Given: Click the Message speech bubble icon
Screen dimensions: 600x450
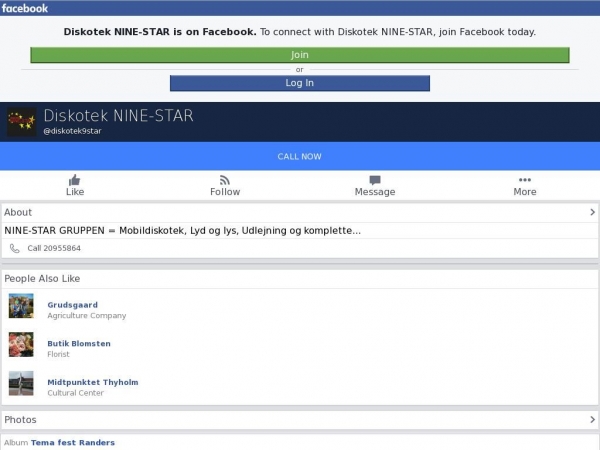Looking at the screenshot, I should [375, 180].
